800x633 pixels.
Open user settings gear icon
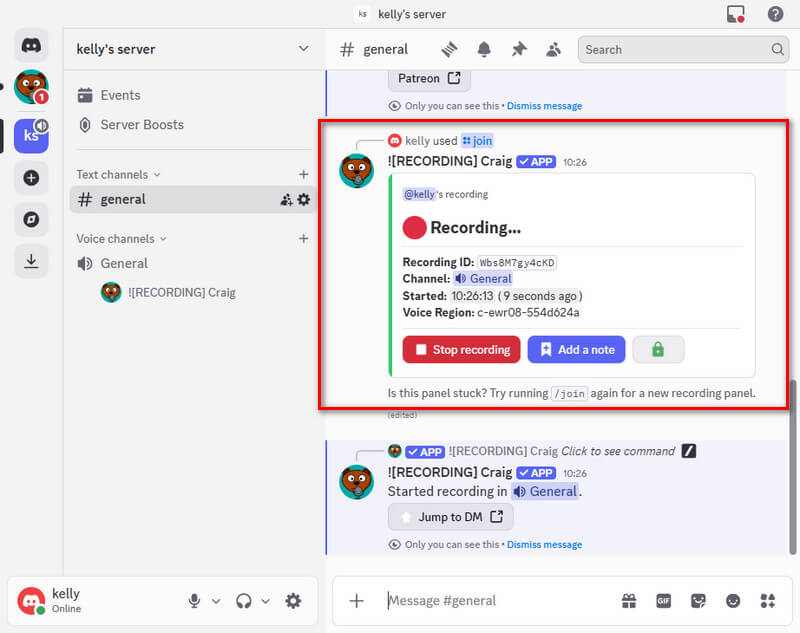point(293,601)
